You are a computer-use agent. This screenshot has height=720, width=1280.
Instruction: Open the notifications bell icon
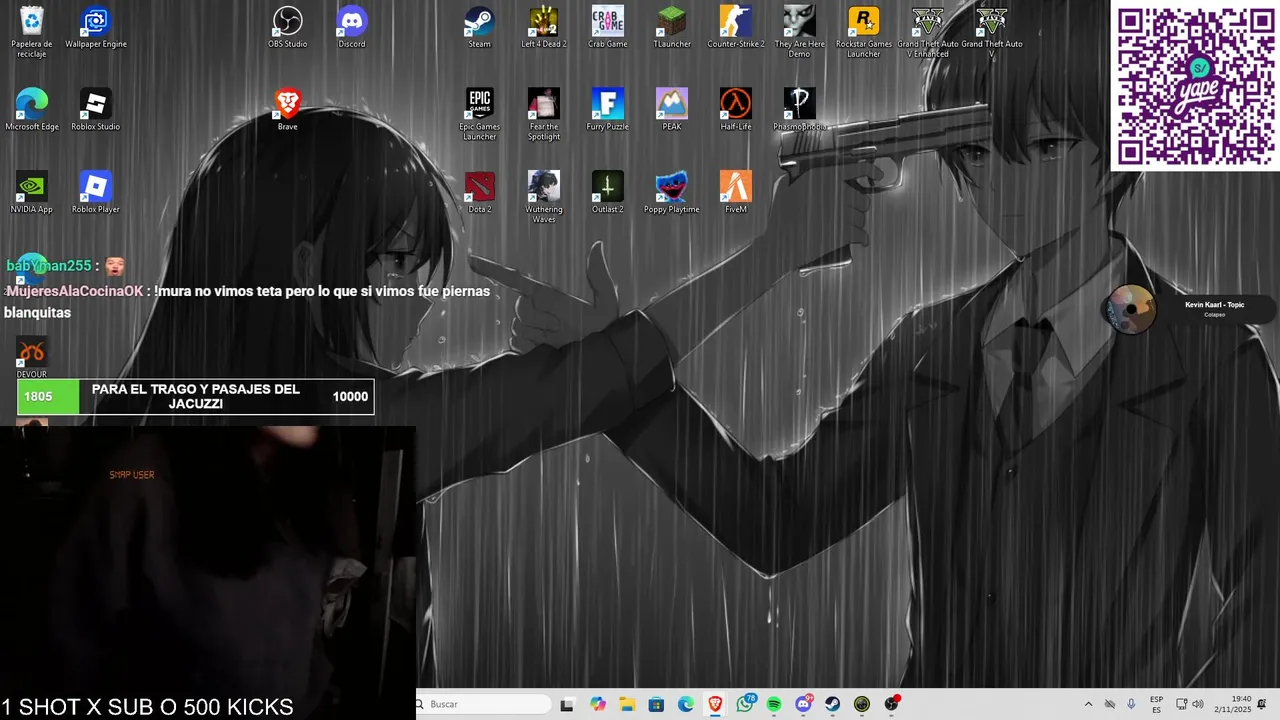pyautogui.click(x=1262, y=704)
